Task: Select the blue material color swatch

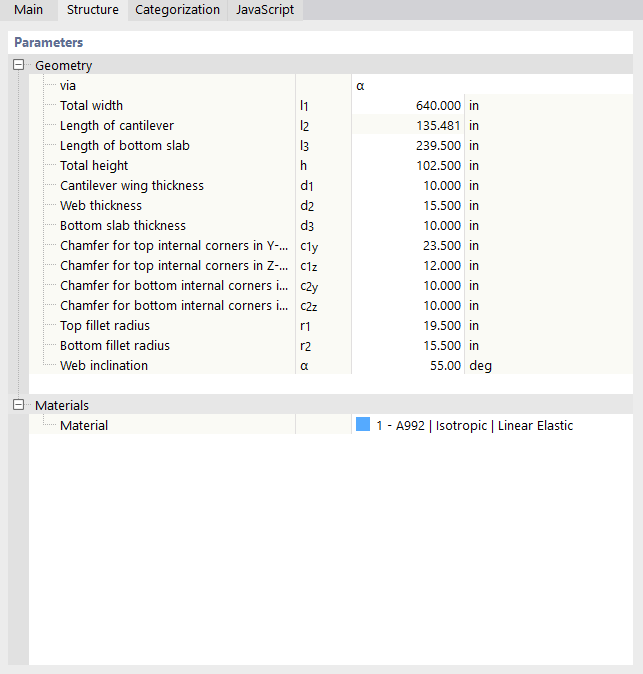Action: tap(363, 425)
